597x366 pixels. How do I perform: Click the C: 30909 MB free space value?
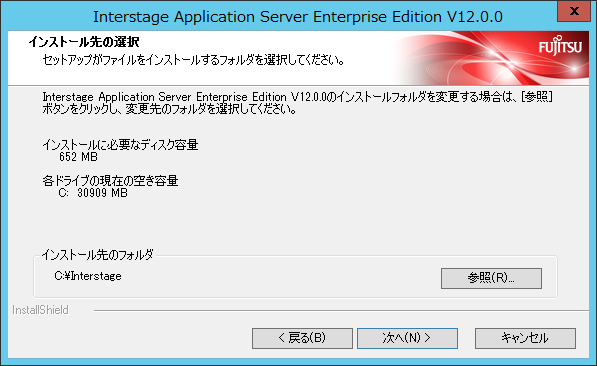click(x=93, y=193)
